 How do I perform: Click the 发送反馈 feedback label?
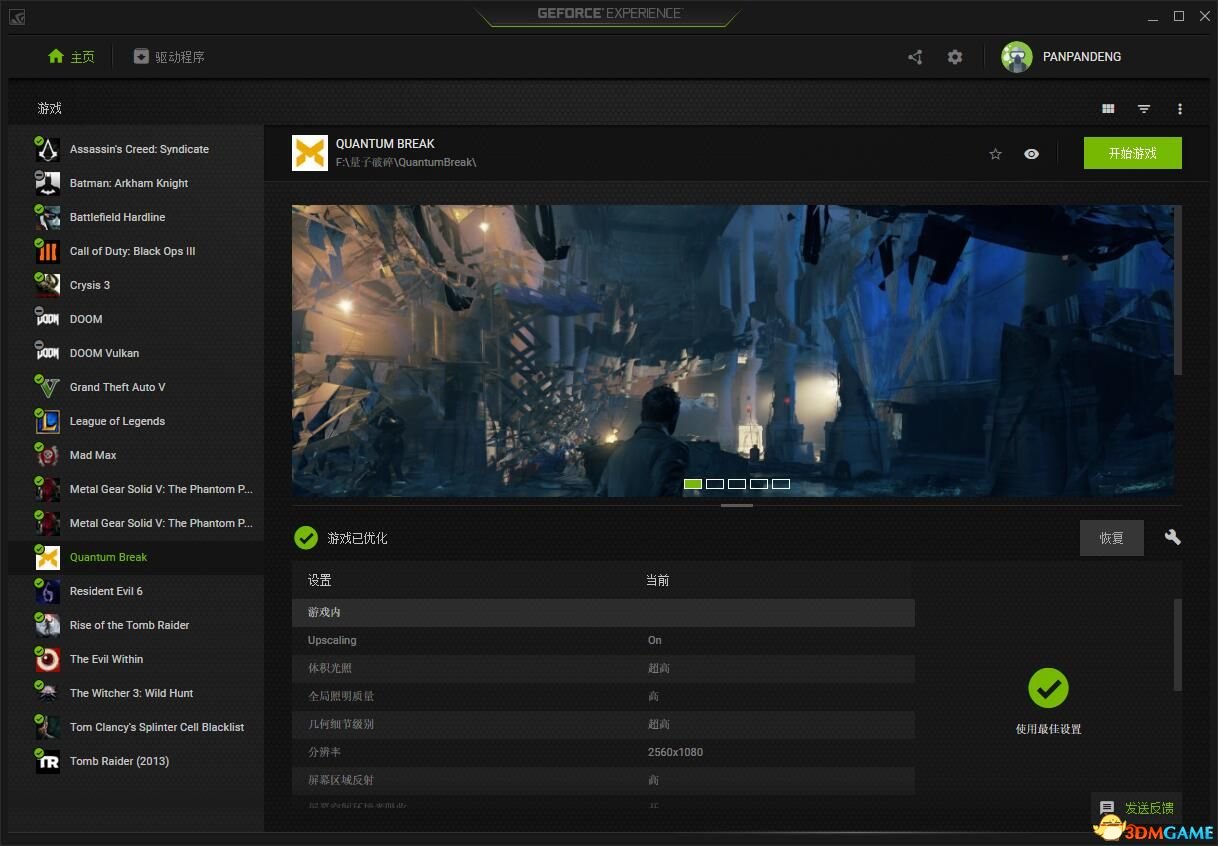click(x=1149, y=808)
